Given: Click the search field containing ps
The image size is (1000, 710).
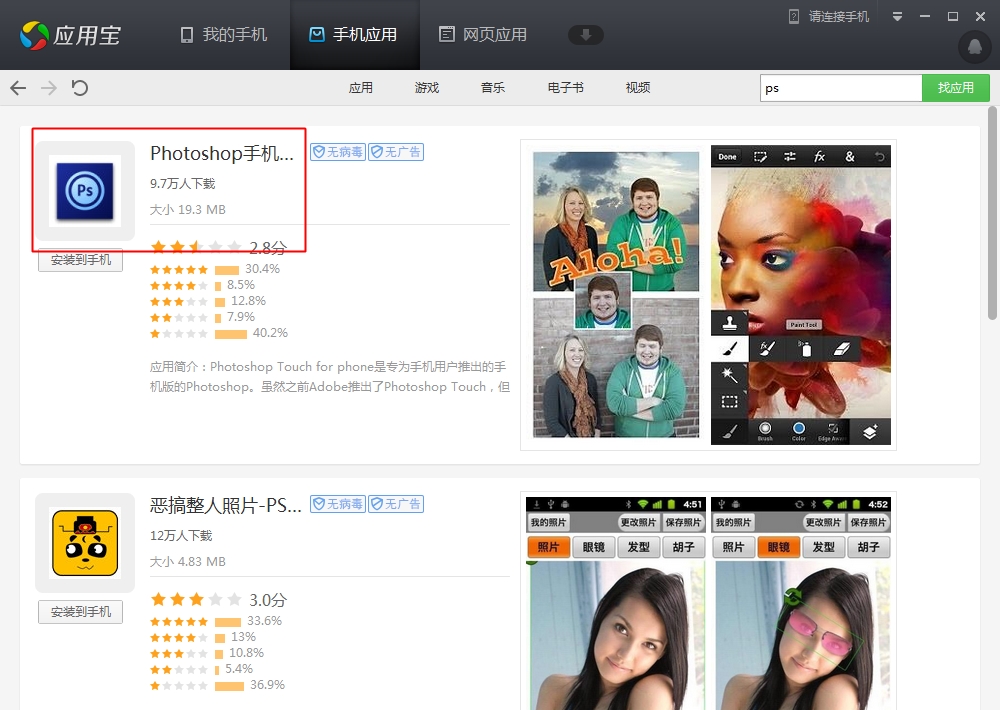Looking at the screenshot, I should 841,88.
